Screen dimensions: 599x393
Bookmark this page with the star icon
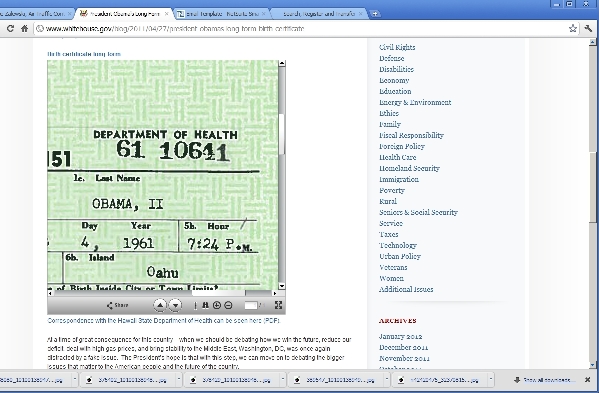pos(573,28)
